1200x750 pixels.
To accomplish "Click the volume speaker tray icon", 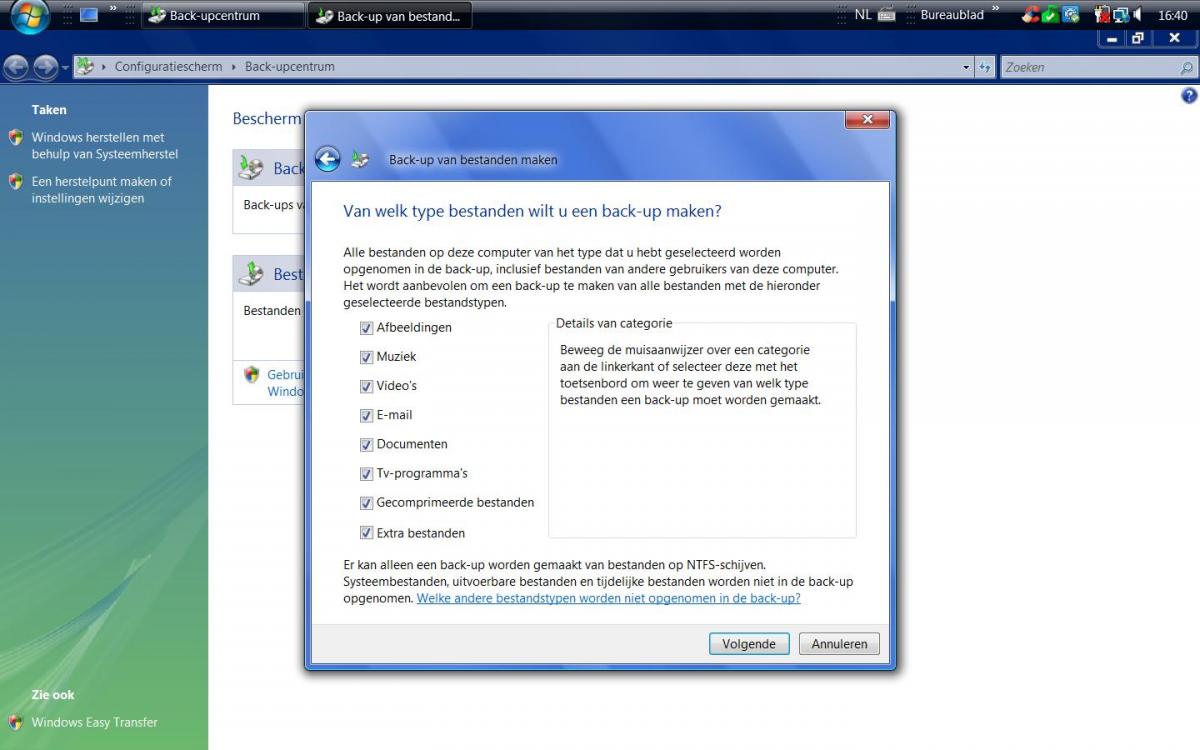I will (1137, 15).
